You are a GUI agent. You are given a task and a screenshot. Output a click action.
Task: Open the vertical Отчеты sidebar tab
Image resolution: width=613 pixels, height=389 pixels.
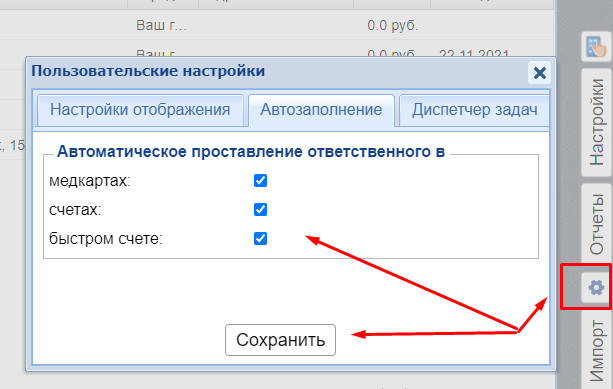597,224
